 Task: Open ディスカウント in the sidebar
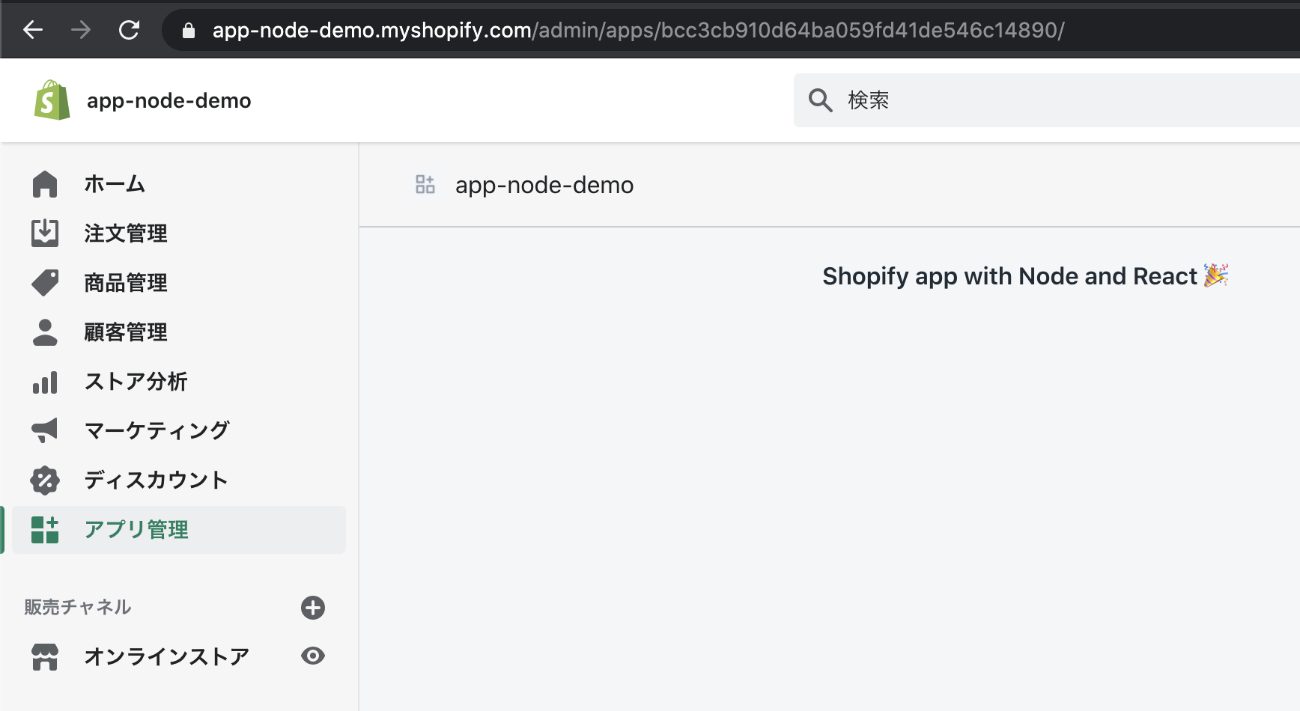157,480
